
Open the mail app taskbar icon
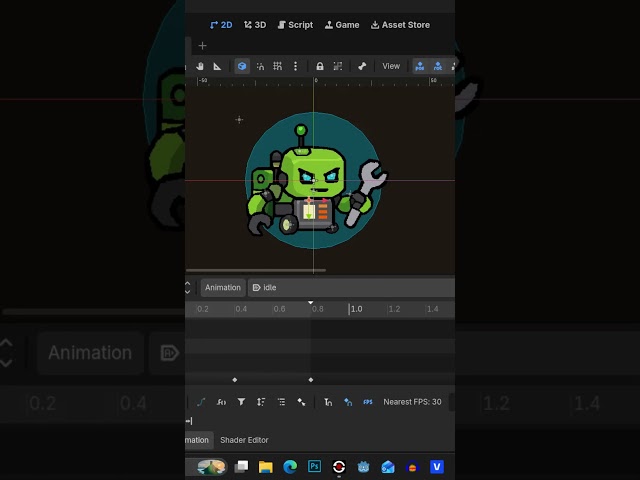(388, 467)
